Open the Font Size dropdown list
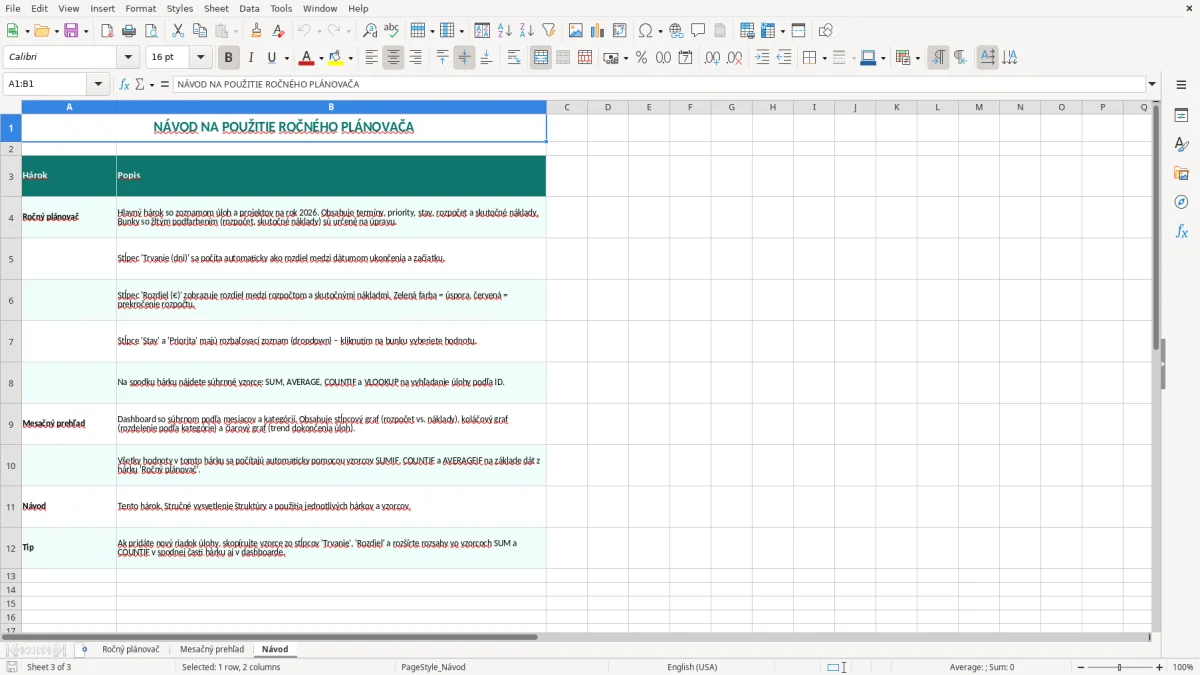The height and width of the screenshot is (675, 1200). 200,58
